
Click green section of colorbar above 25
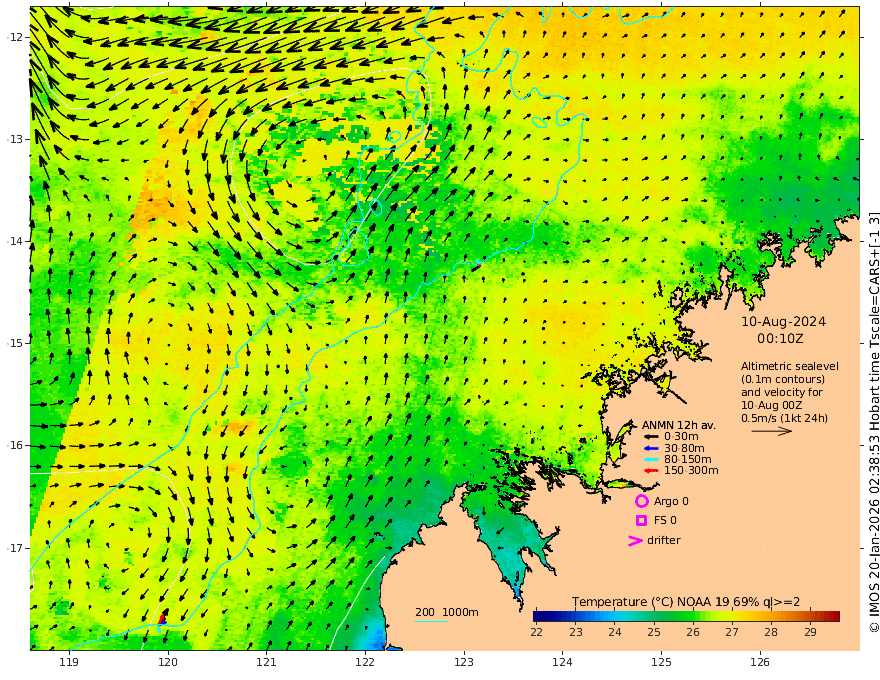pyautogui.click(x=654, y=616)
